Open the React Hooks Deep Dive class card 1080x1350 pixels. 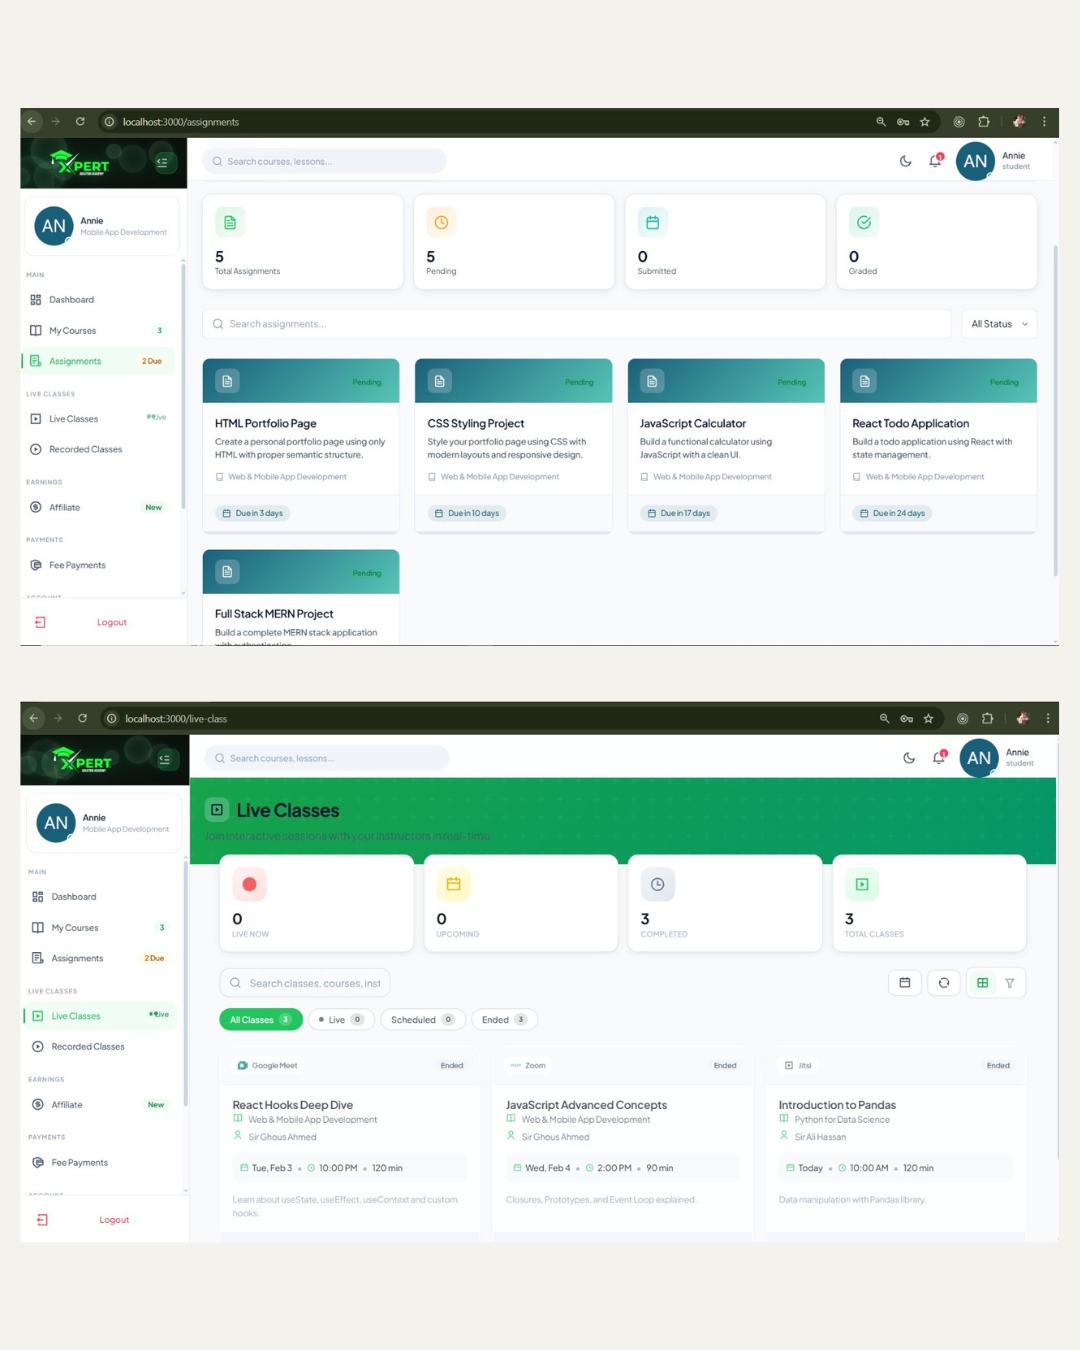click(x=293, y=1105)
